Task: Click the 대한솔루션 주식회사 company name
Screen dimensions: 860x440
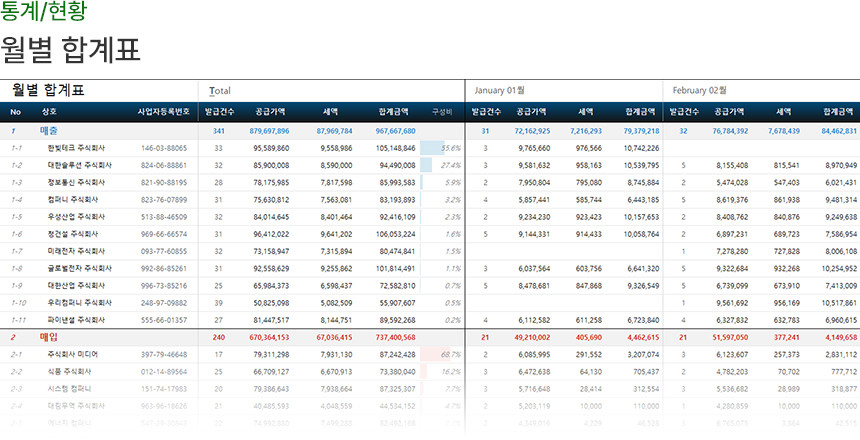Action: pos(84,165)
